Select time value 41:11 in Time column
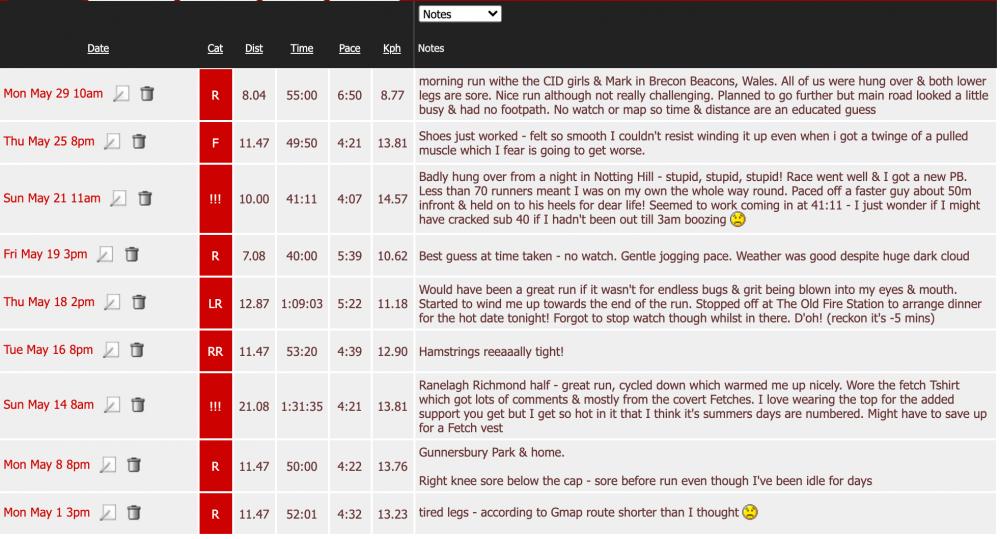 pos(302,199)
